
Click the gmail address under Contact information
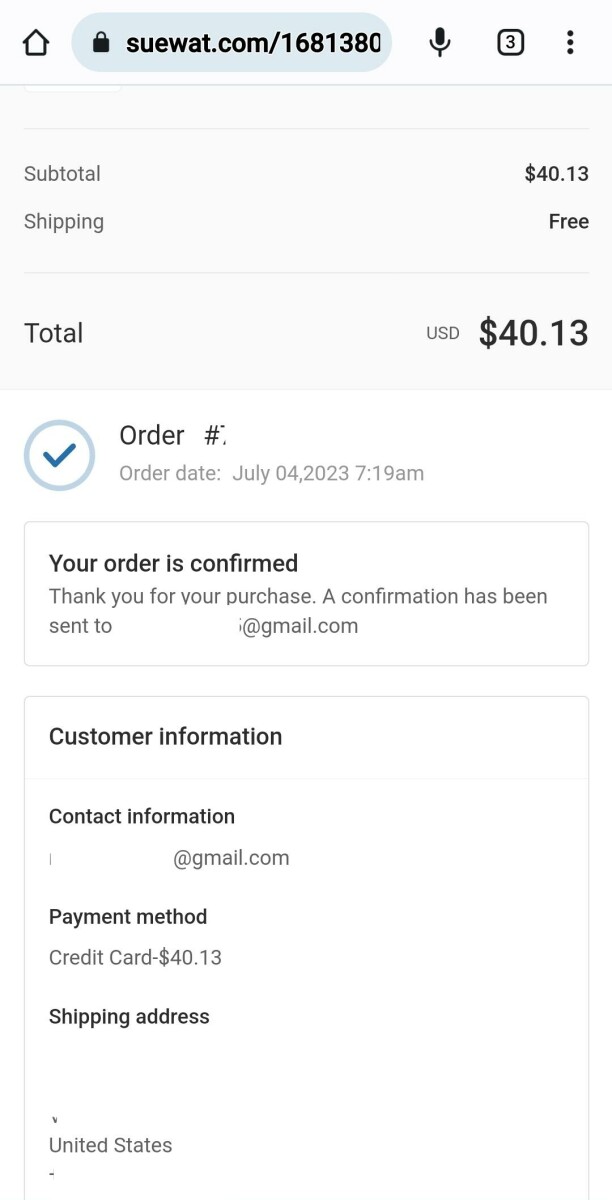(x=231, y=858)
